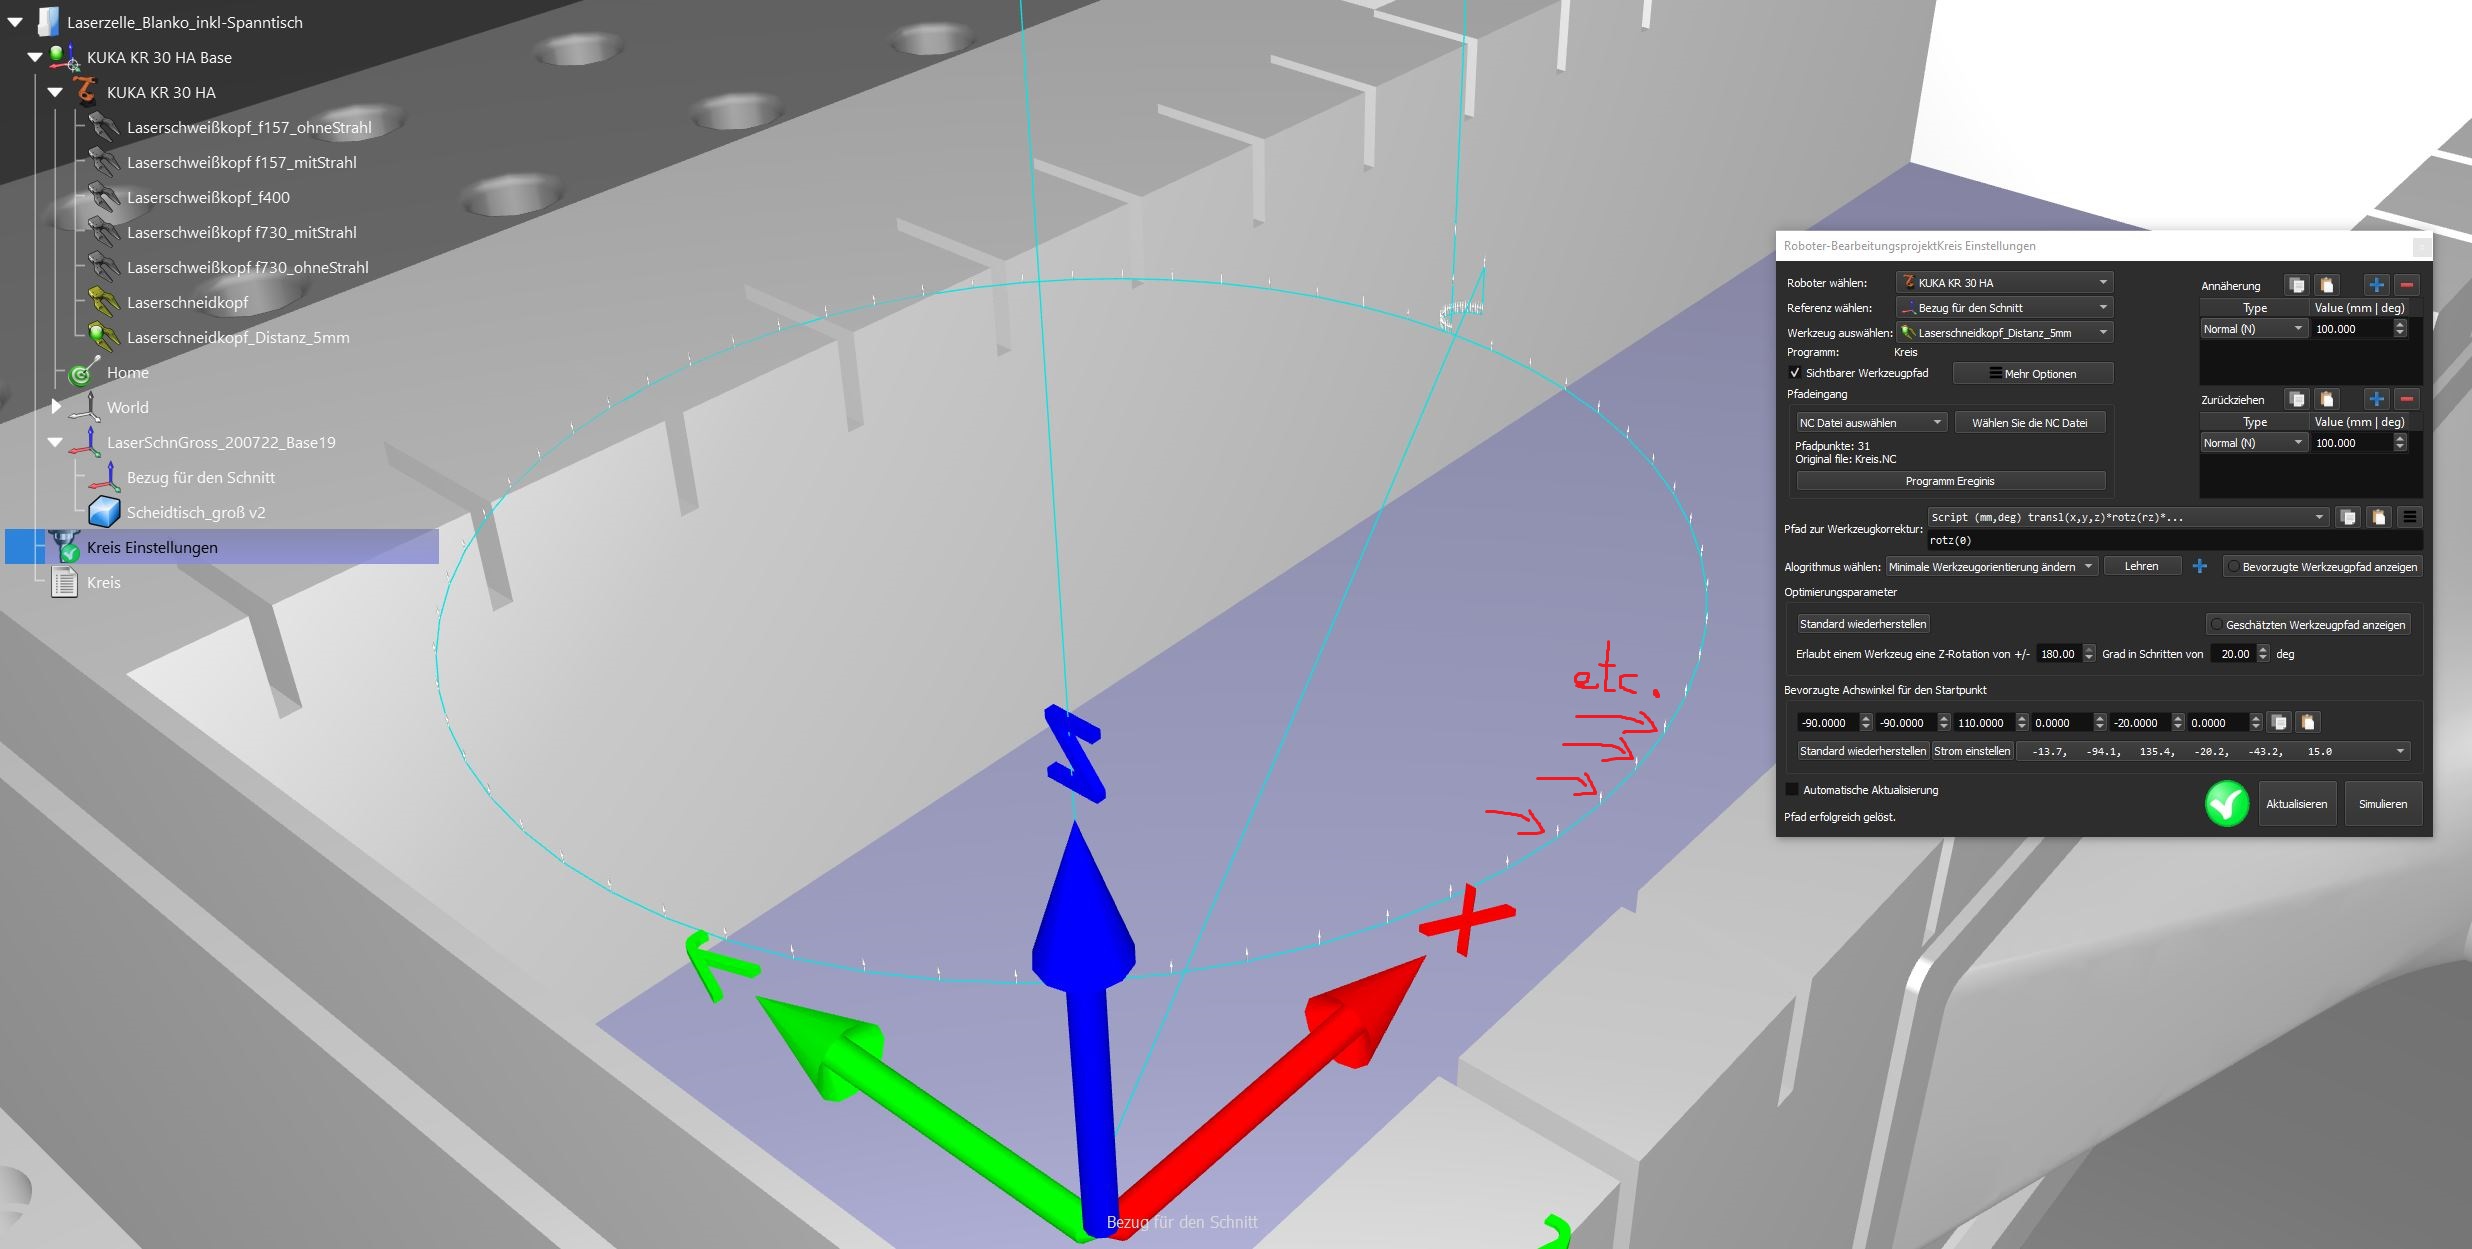
Task: Open the Roboter wählen dropdown
Action: (x=2005, y=283)
